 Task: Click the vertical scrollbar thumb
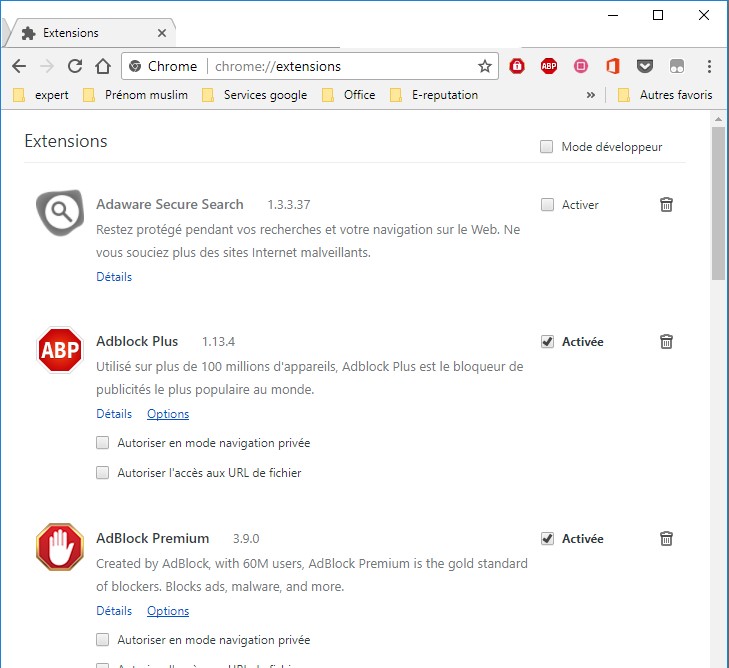718,203
